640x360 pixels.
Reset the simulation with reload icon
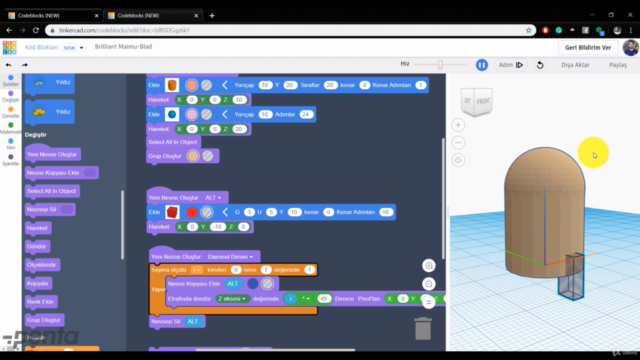tap(540, 65)
